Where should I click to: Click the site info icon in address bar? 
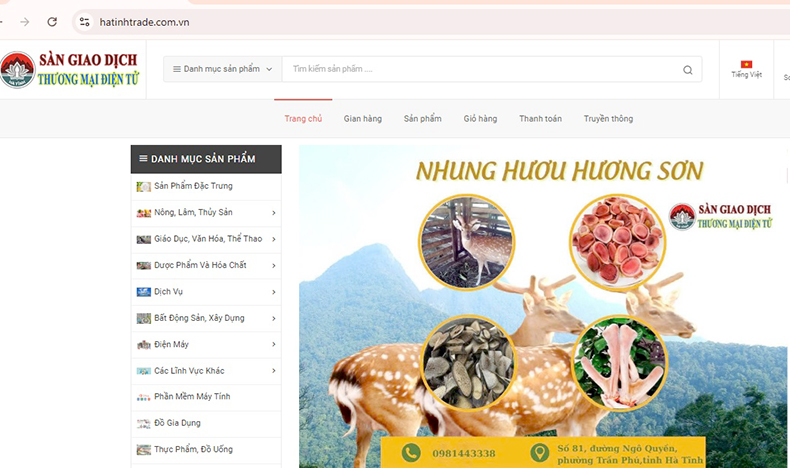85,21
